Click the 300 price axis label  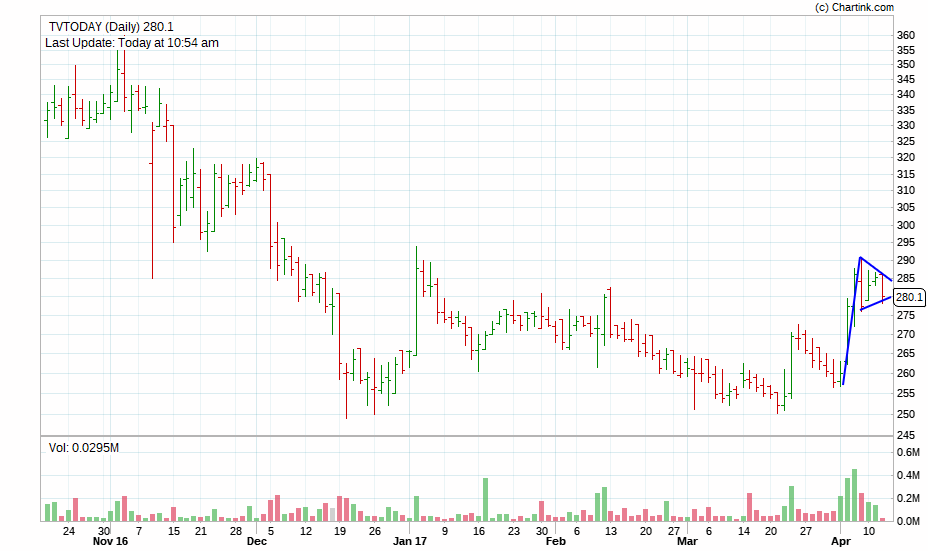906,226
